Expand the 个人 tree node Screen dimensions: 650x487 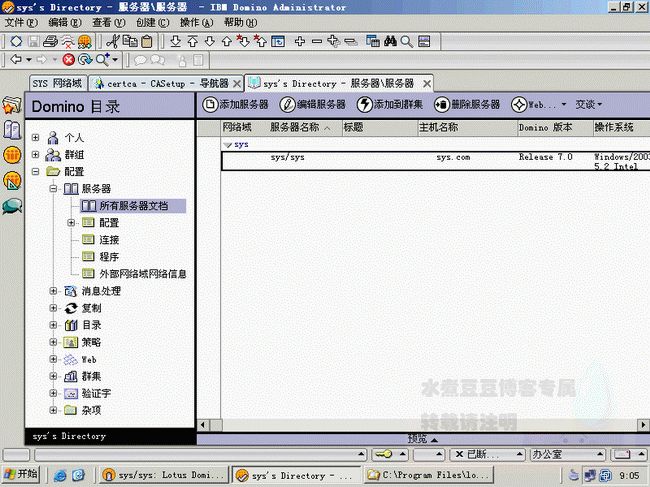coord(36,138)
